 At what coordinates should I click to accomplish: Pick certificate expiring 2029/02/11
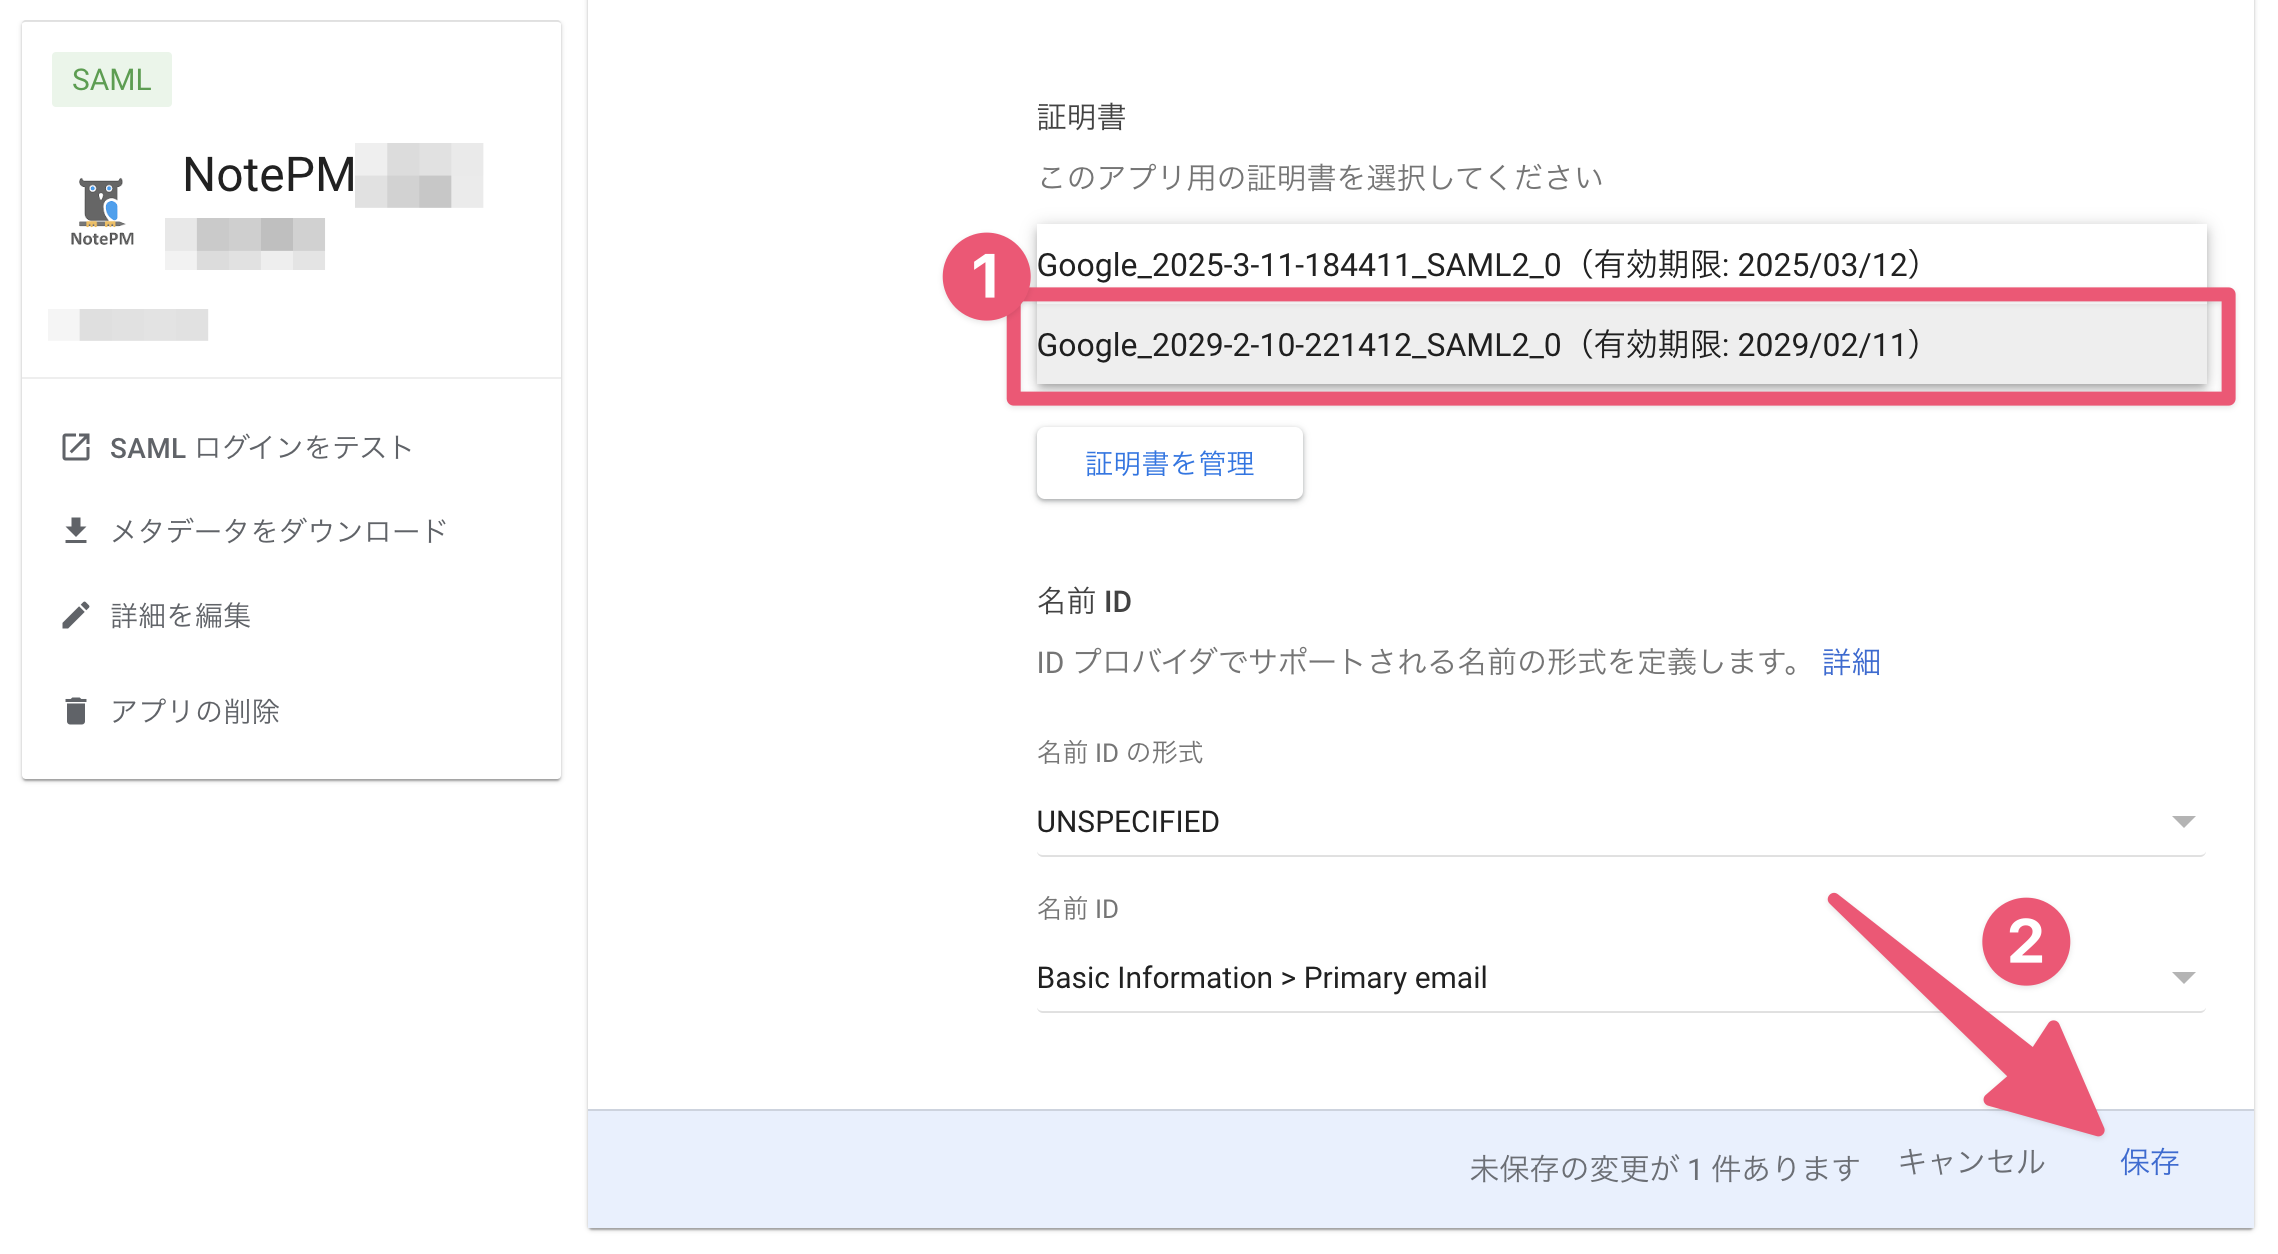[1621, 344]
